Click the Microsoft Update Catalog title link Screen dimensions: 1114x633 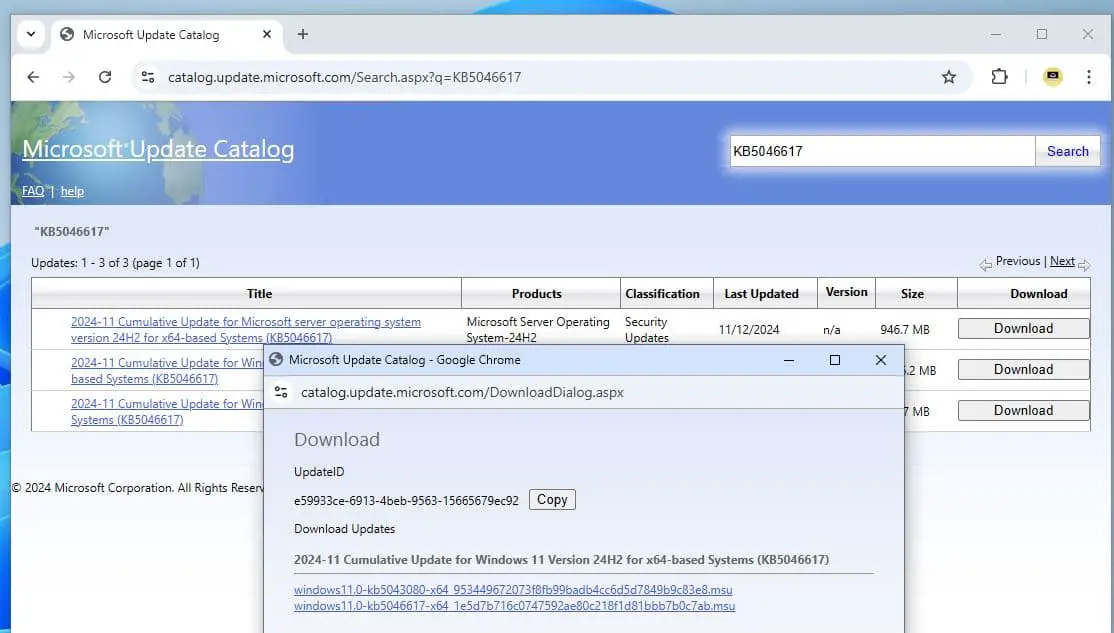(x=158, y=149)
